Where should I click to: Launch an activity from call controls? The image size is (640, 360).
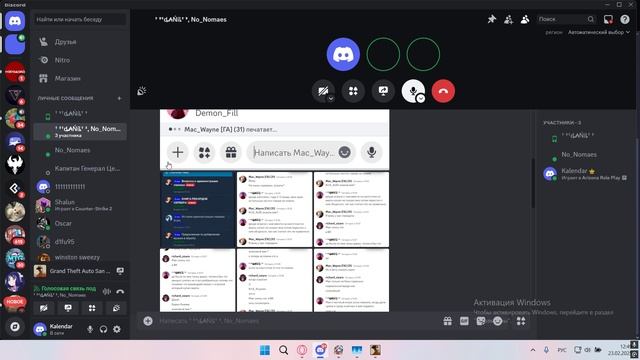[353, 91]
